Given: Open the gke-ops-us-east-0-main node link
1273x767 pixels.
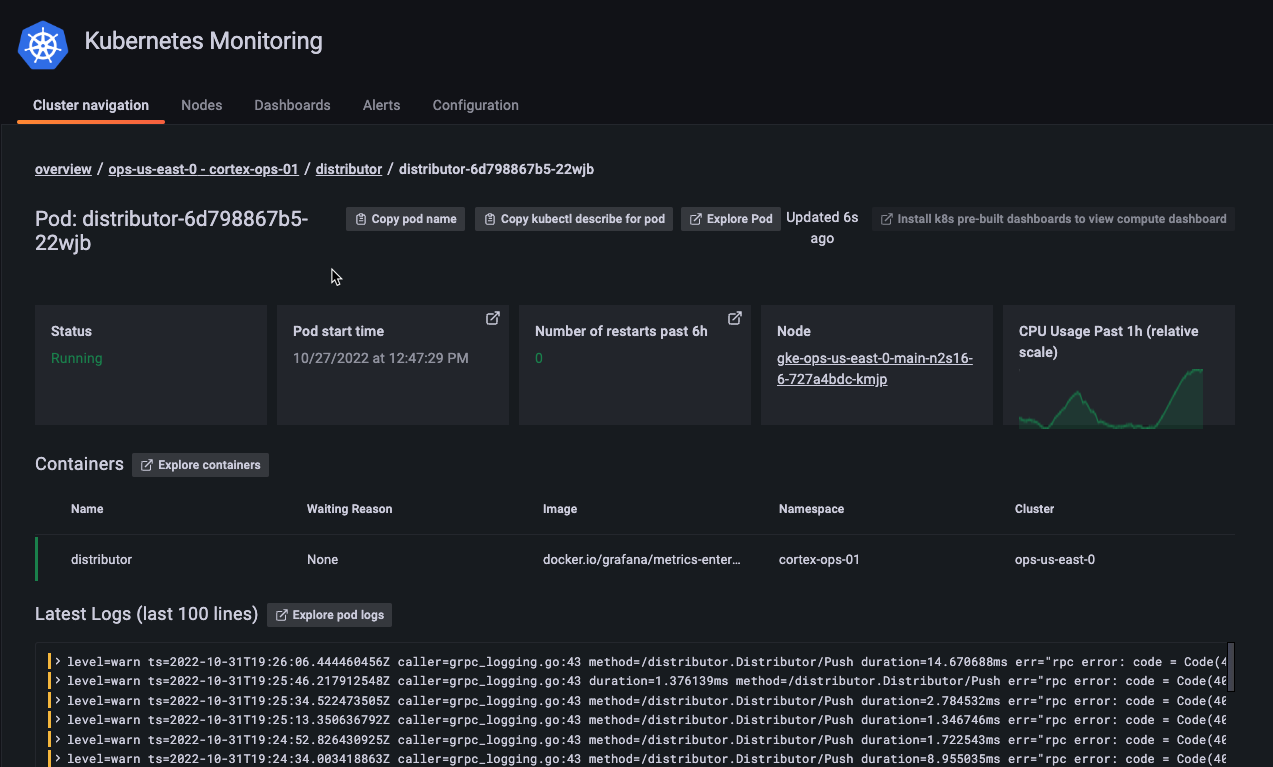Looking at the screenshot, I should pos(875,369).
